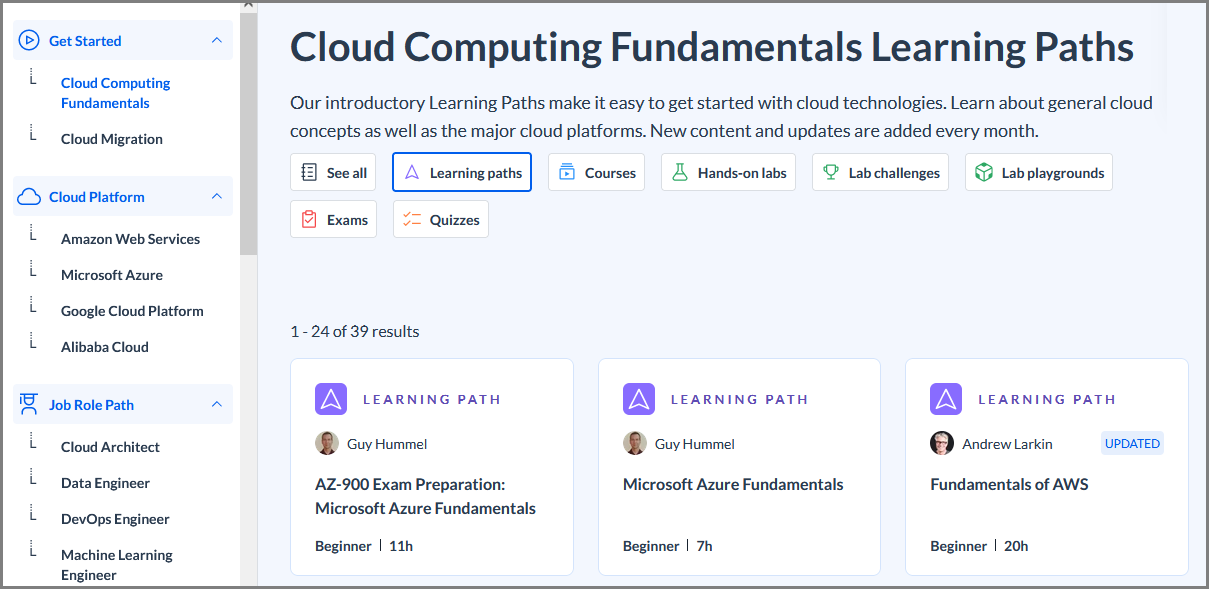Click the Cloud Platform cloud icon
The image size is (1209, 589).
pyautogui.click(x=30, y=197)
